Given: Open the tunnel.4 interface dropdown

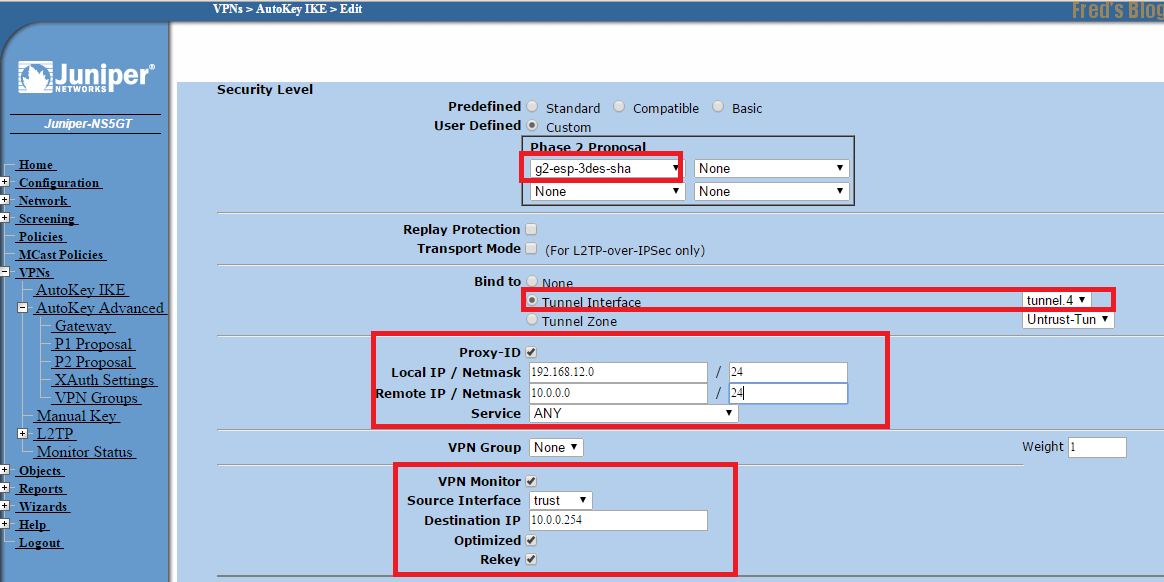Looking at the screenshot, I should (1057, 300).
